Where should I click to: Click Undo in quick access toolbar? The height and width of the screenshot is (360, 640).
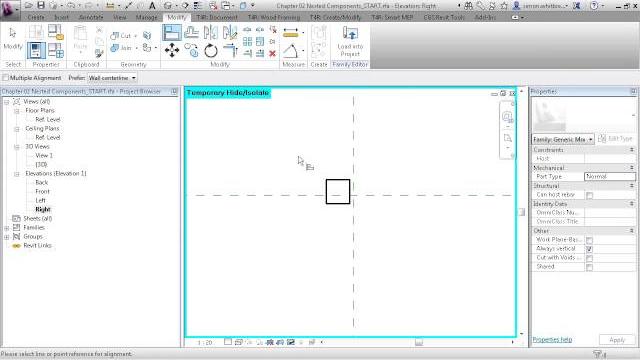pyautogui.click(x=71, y=6)
